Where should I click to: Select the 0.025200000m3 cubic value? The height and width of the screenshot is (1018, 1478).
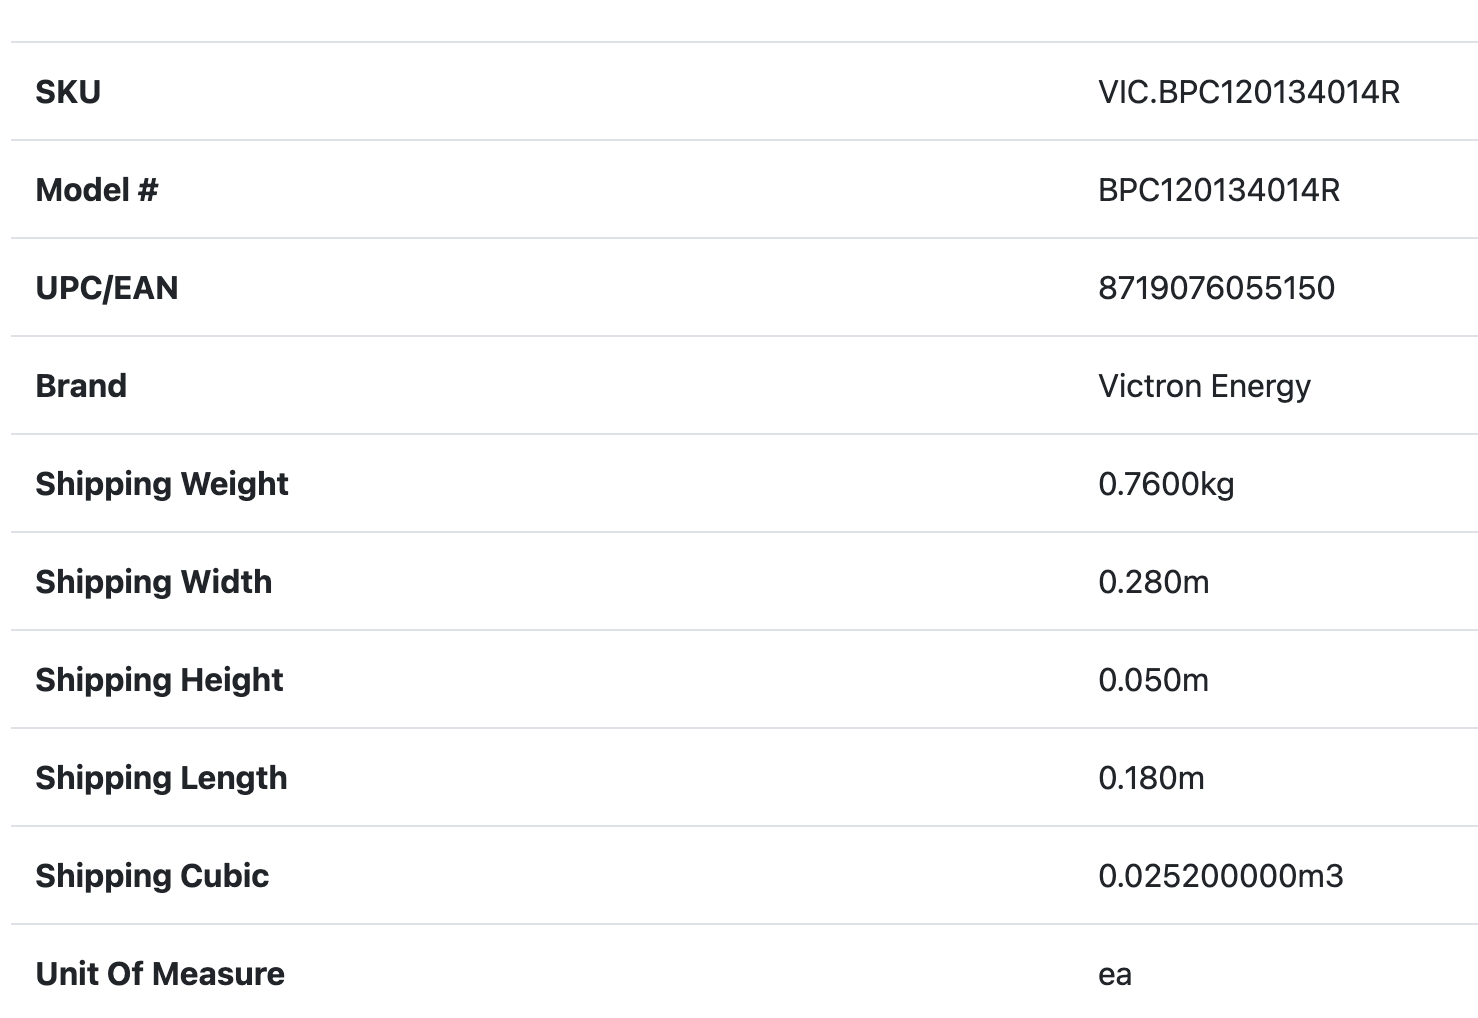pyautogui.click(x=1220, y=876)
